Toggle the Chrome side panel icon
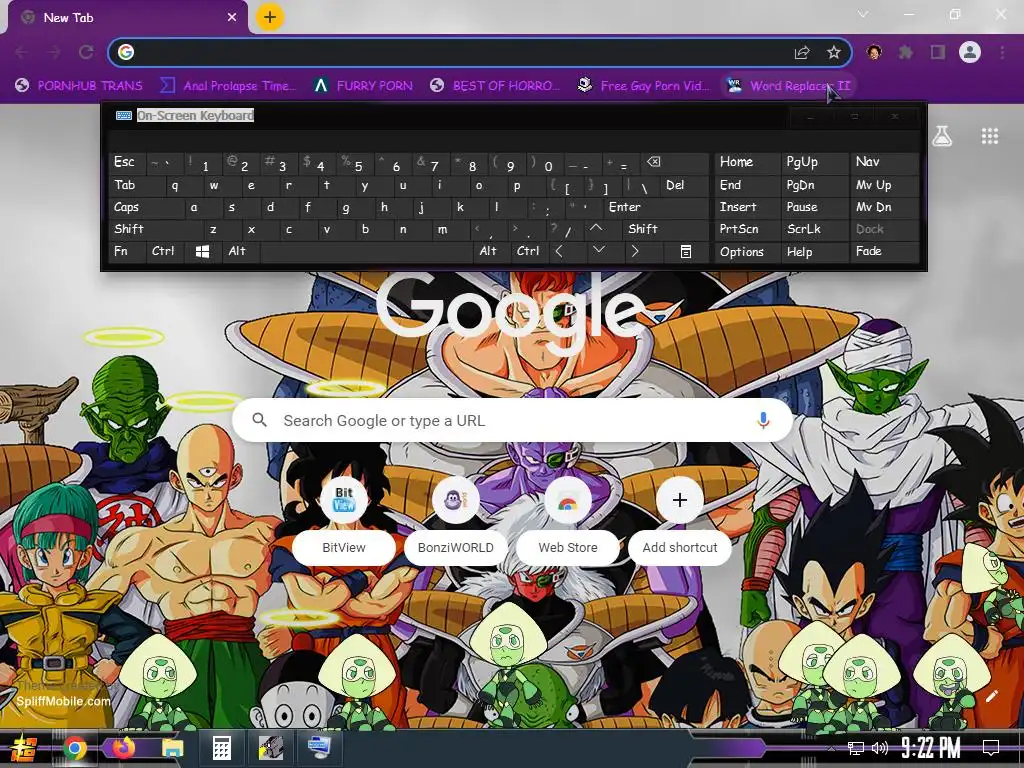 938,52
